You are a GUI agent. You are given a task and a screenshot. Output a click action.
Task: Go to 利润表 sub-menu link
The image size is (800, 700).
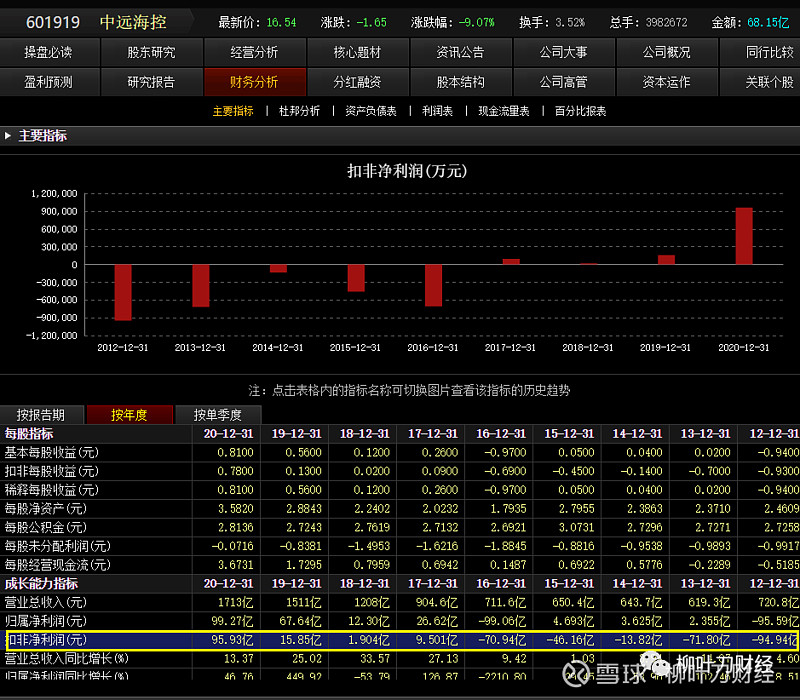[437, 111]
